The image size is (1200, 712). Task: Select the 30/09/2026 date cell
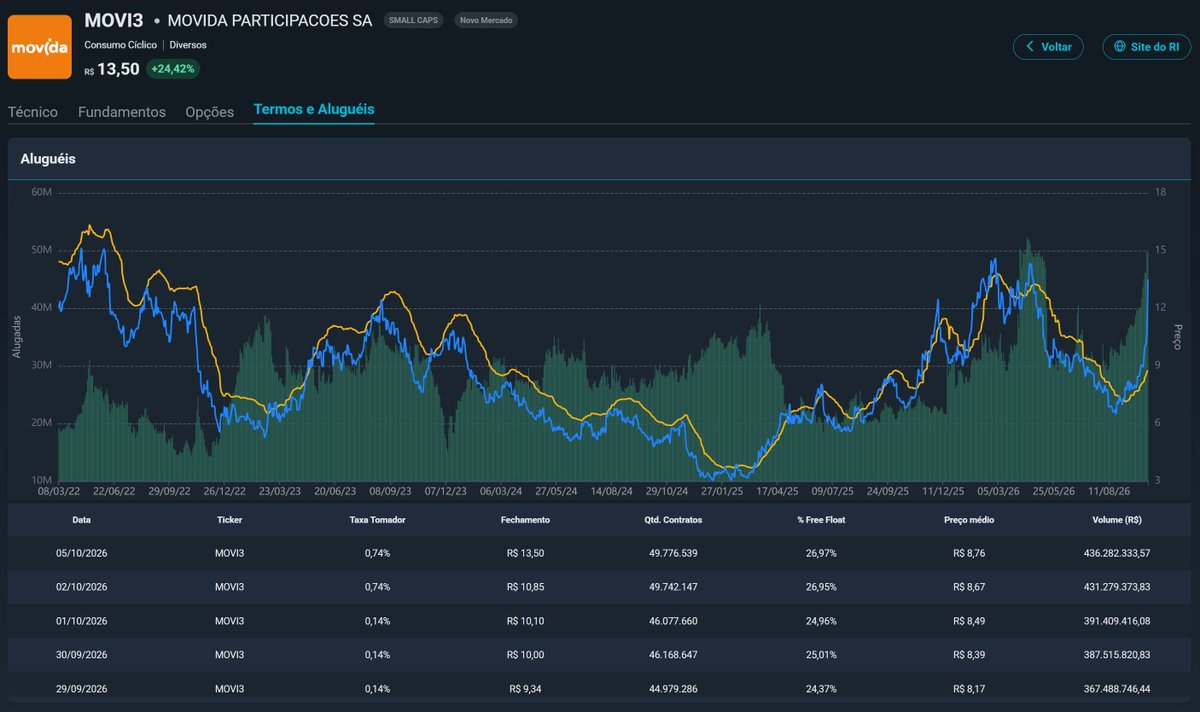81,654
